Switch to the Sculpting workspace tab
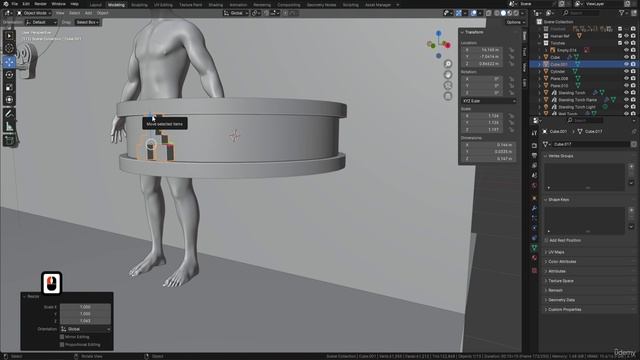 (139, 5)
